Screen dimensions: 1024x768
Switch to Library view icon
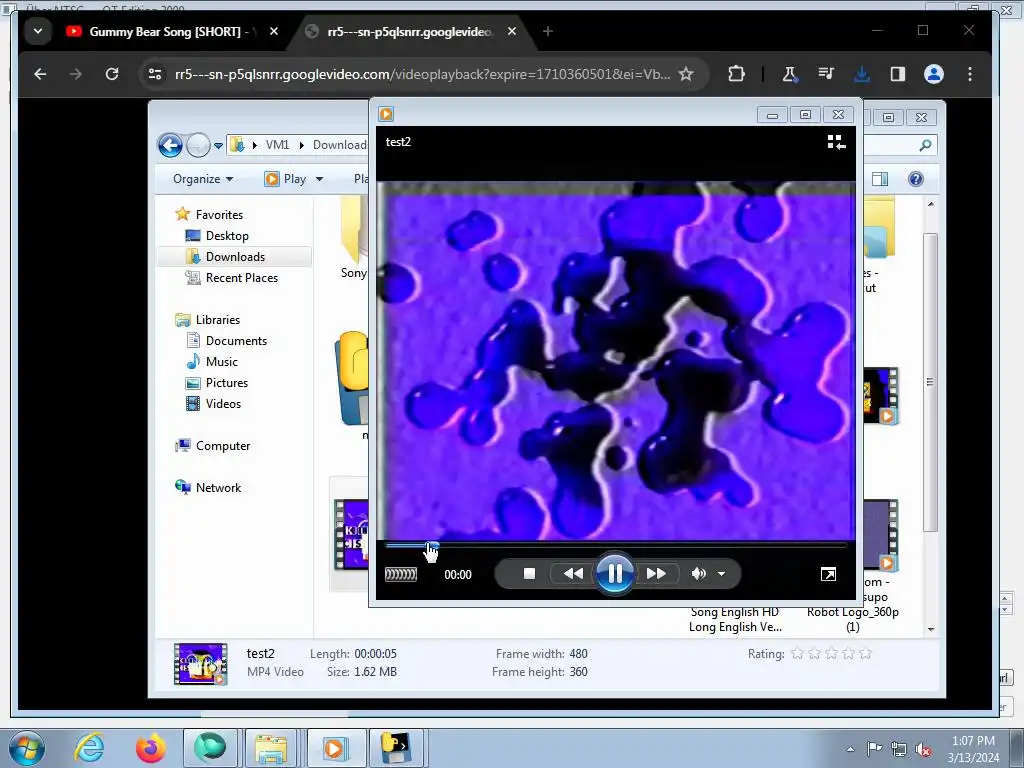[837, 142]
